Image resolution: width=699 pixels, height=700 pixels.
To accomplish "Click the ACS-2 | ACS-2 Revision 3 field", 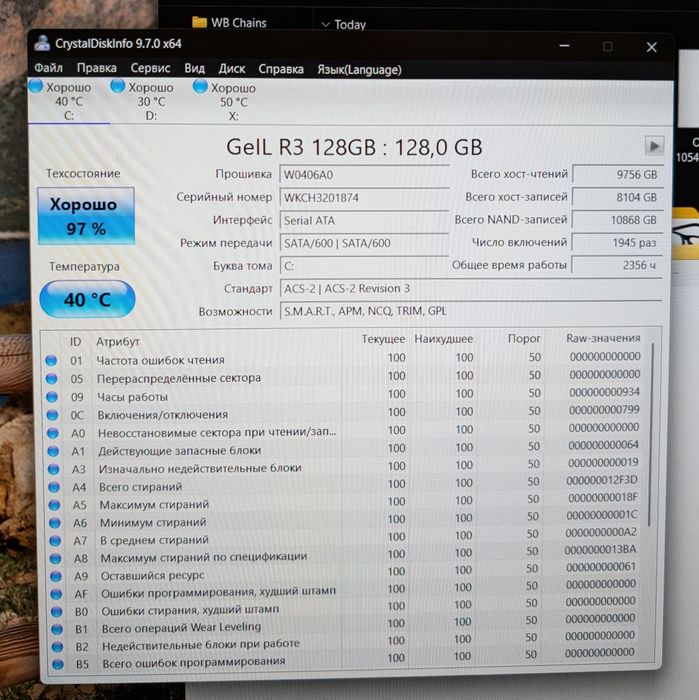I will (470, 288).
